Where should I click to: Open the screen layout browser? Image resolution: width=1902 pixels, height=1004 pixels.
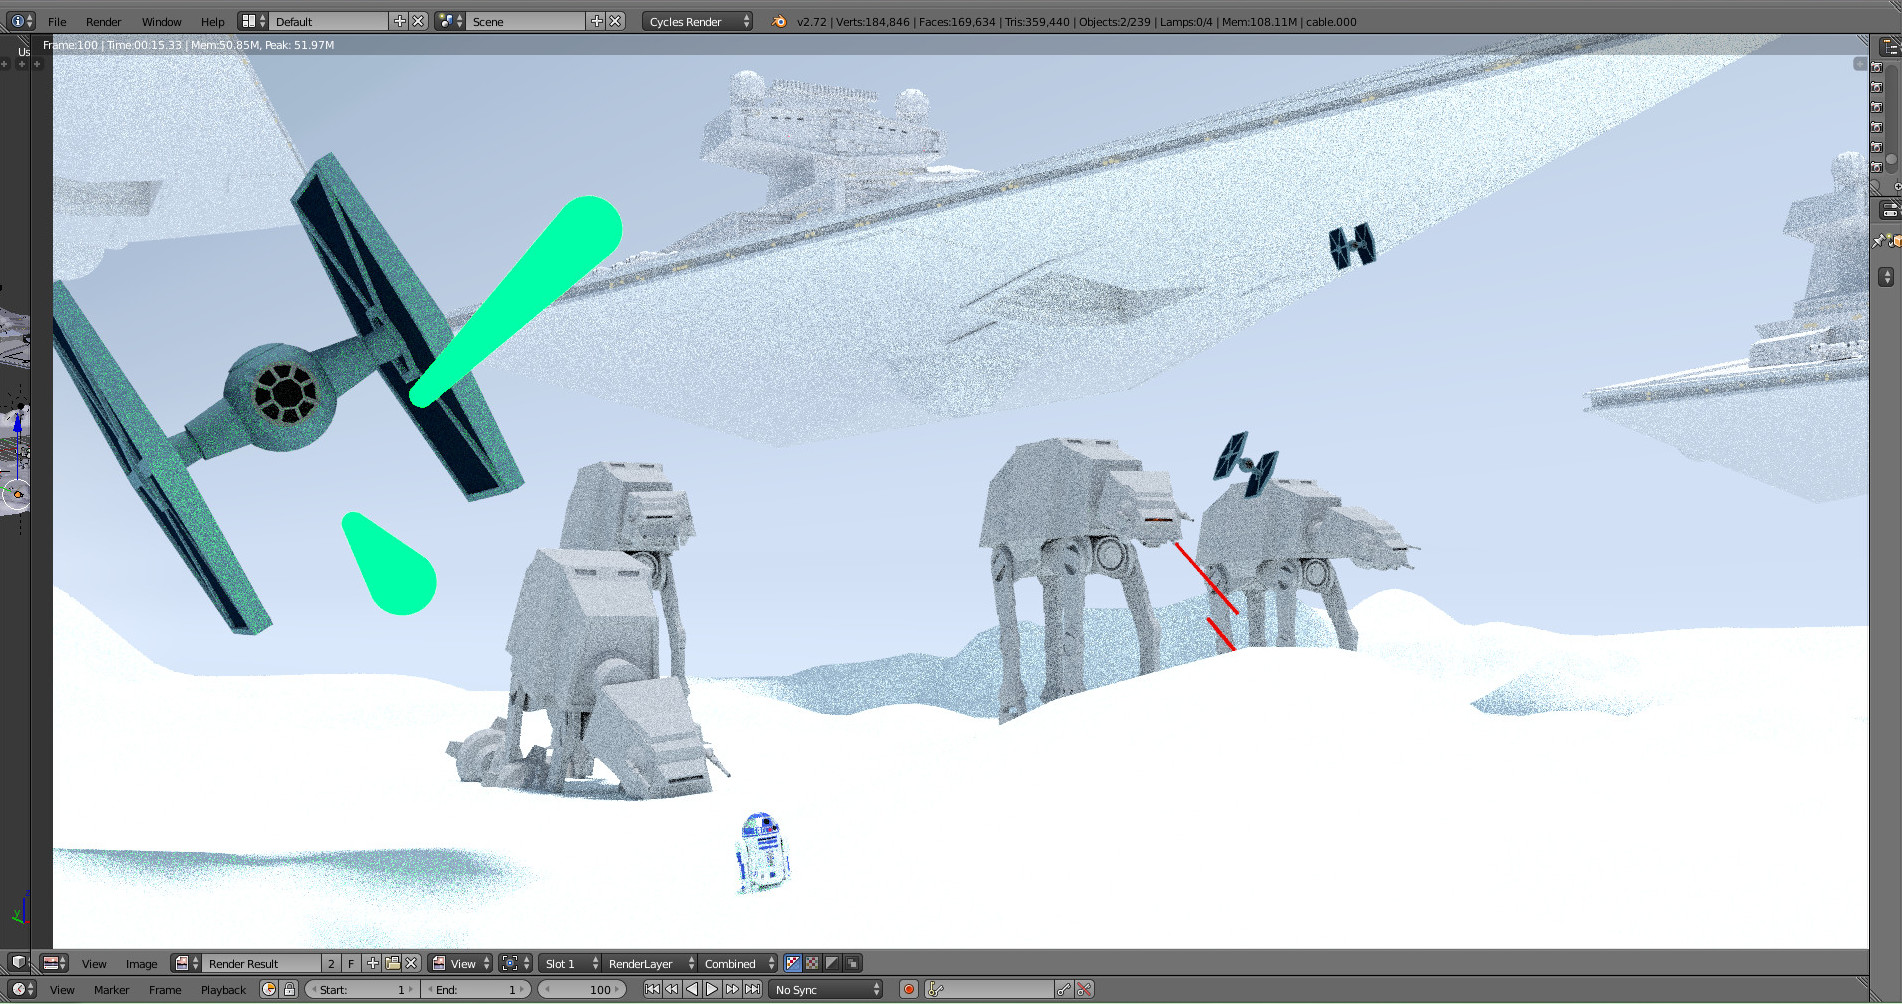tap(253, 21)
